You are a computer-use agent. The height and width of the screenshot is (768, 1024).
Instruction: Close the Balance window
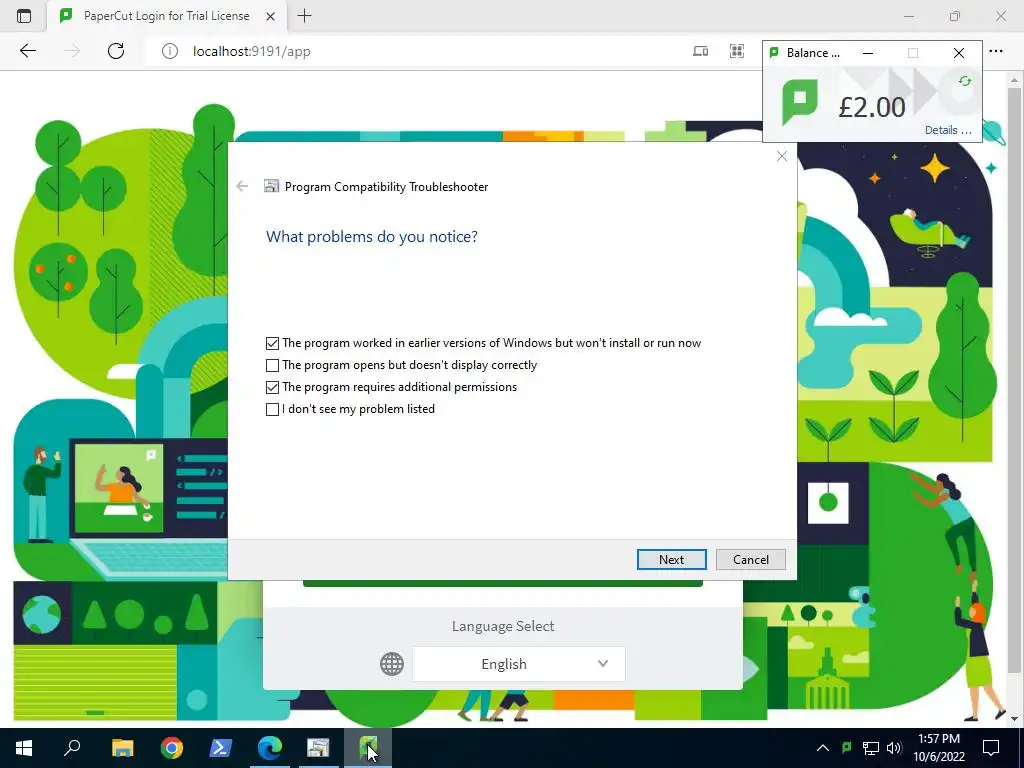pyautogui.click(x=959, y=53)
